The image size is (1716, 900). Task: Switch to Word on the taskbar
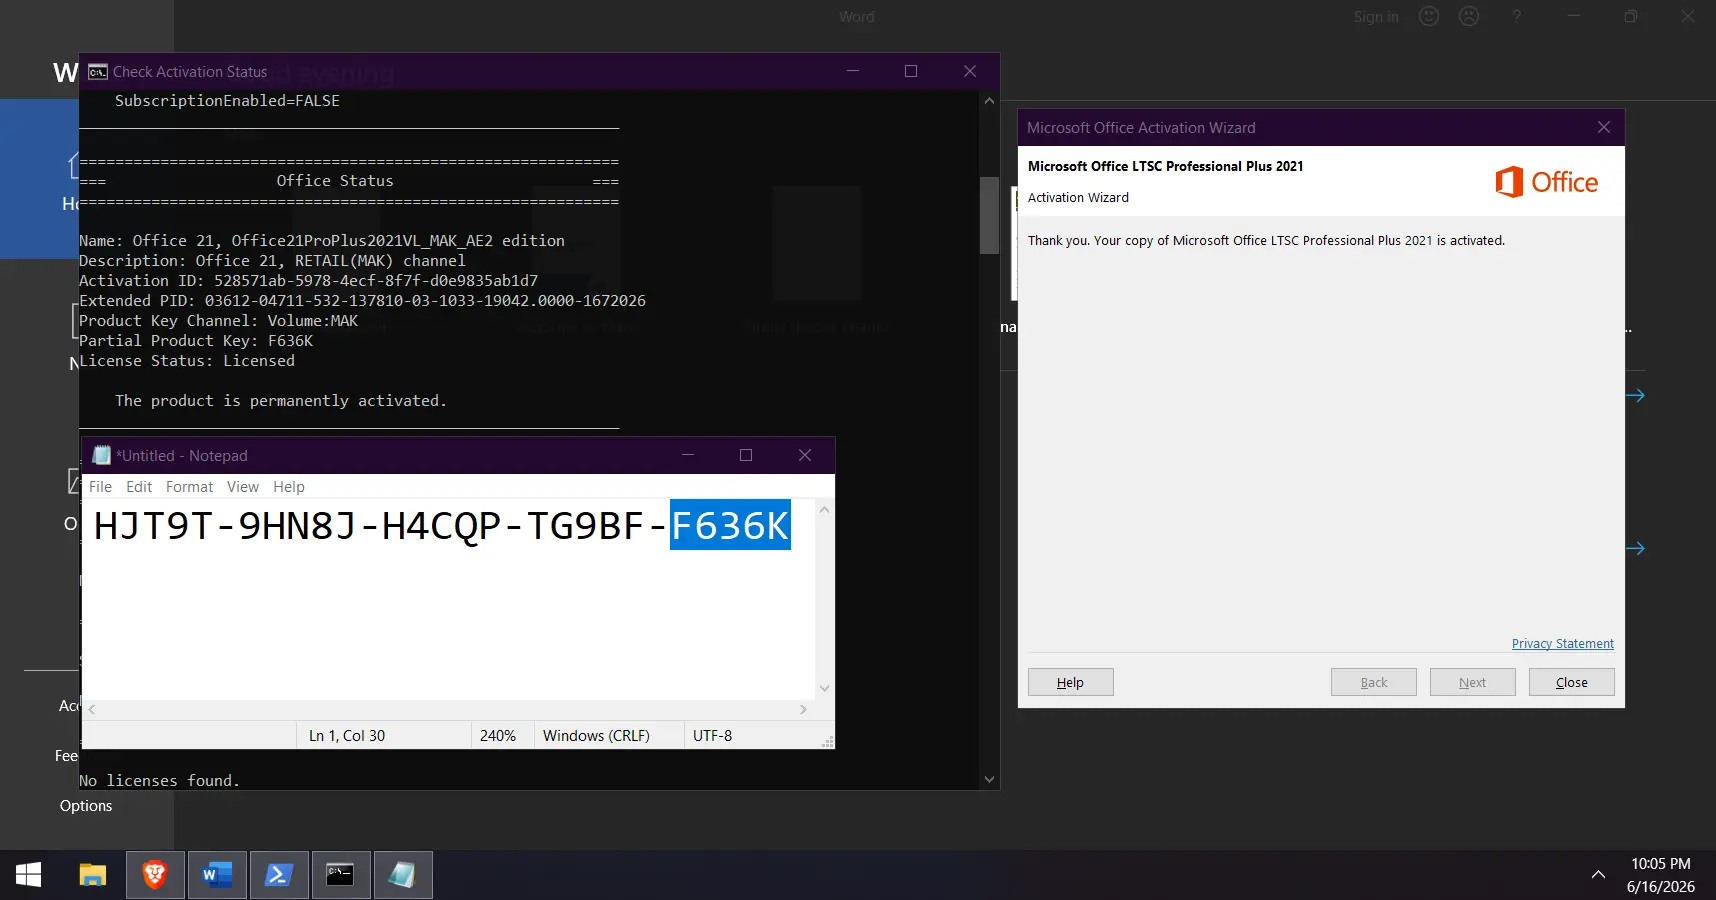tap(217, 875)
